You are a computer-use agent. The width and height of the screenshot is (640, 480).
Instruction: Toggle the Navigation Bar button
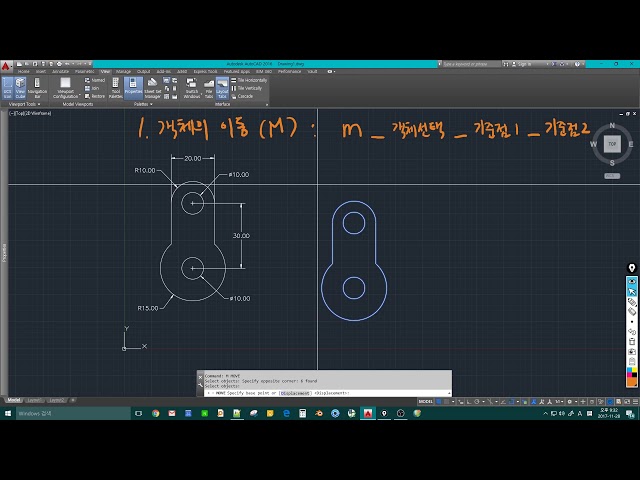(x=37, y=88)
